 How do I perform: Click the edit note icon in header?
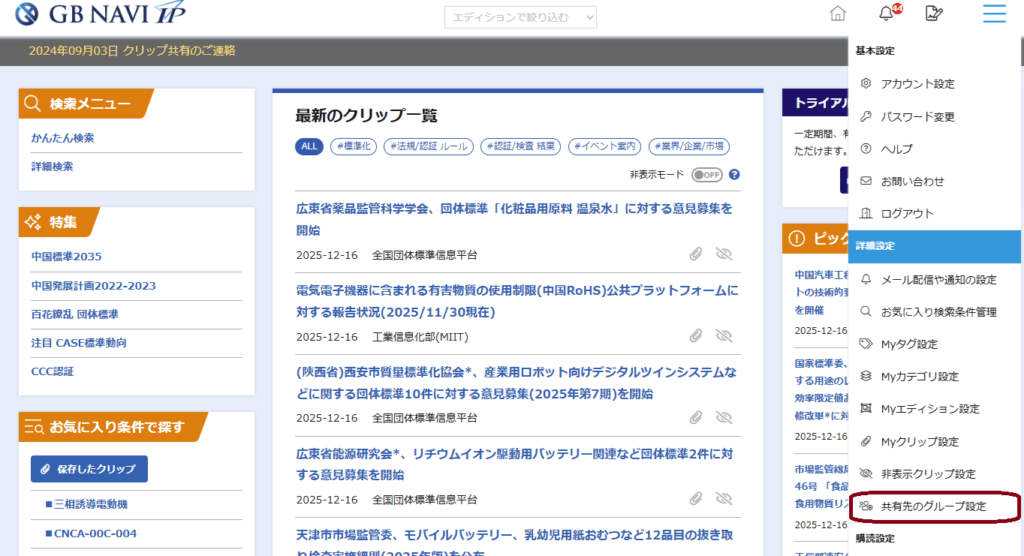[934, 14]
